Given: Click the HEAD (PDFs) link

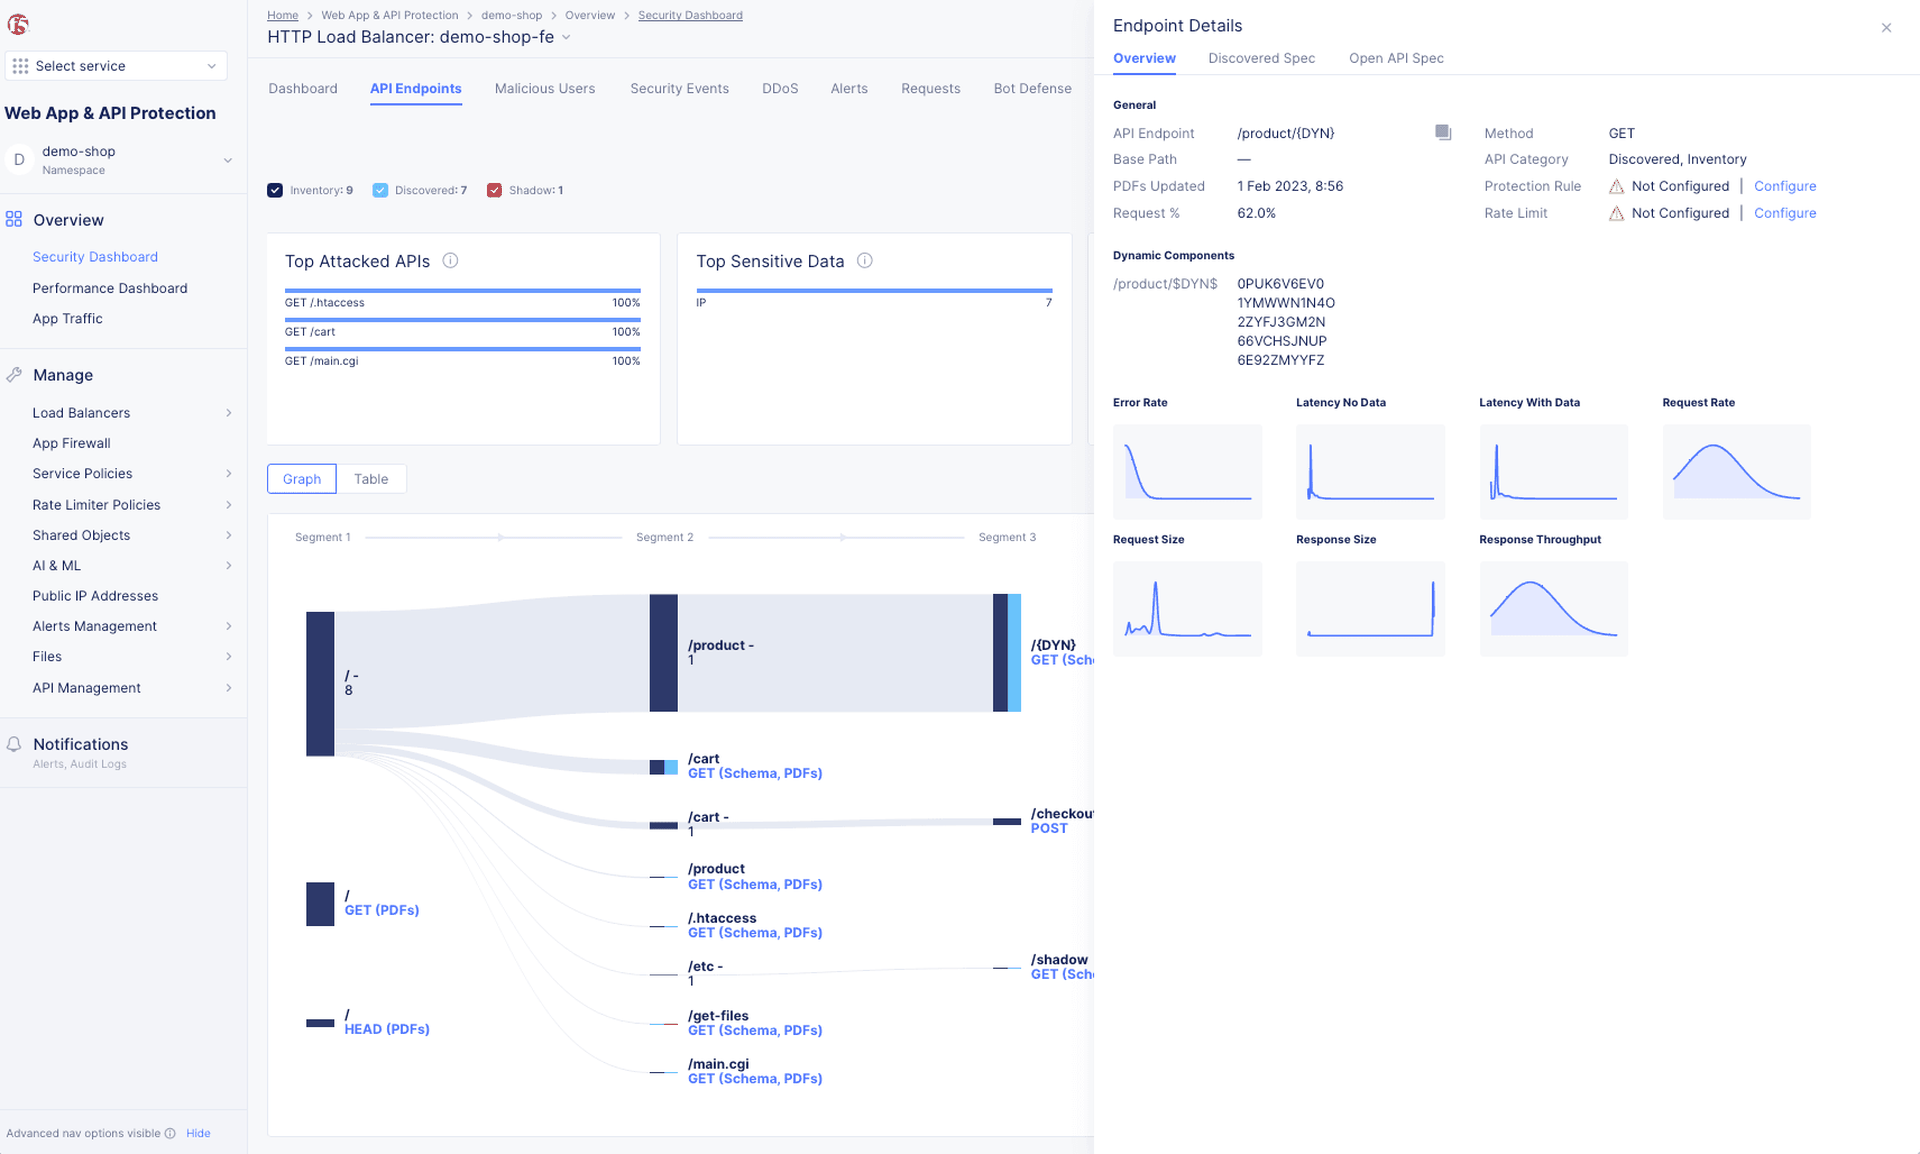Looking at the screenshot, I should [387, 1029].
